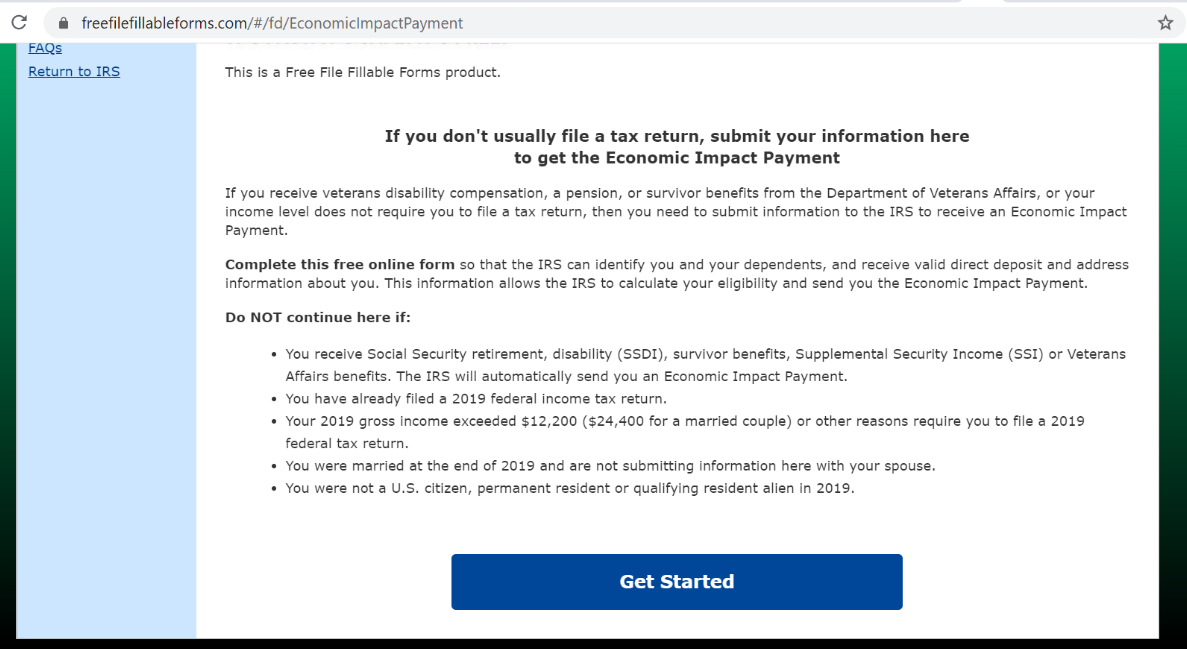This screenshot has height=649, width=1187.
Task: Follow the Return to IRS link
Action: pyautogui.click(x=74, y=72)
